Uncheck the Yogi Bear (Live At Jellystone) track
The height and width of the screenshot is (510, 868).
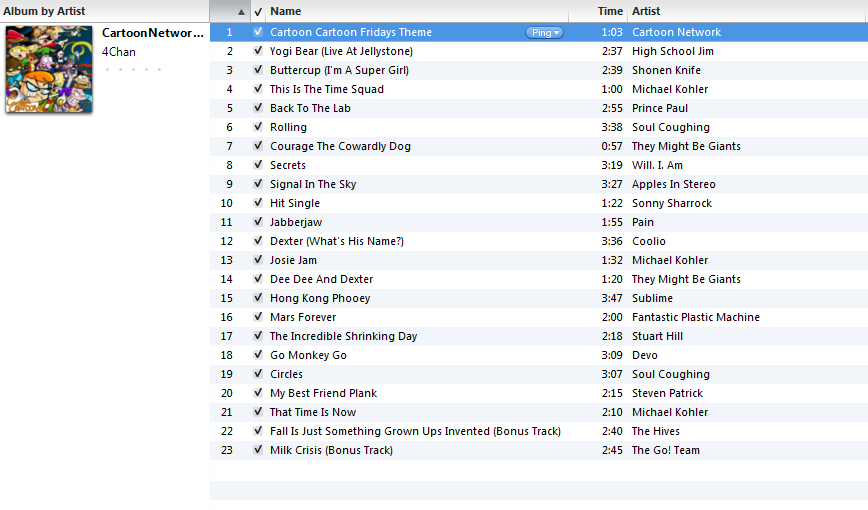point(258,51)
